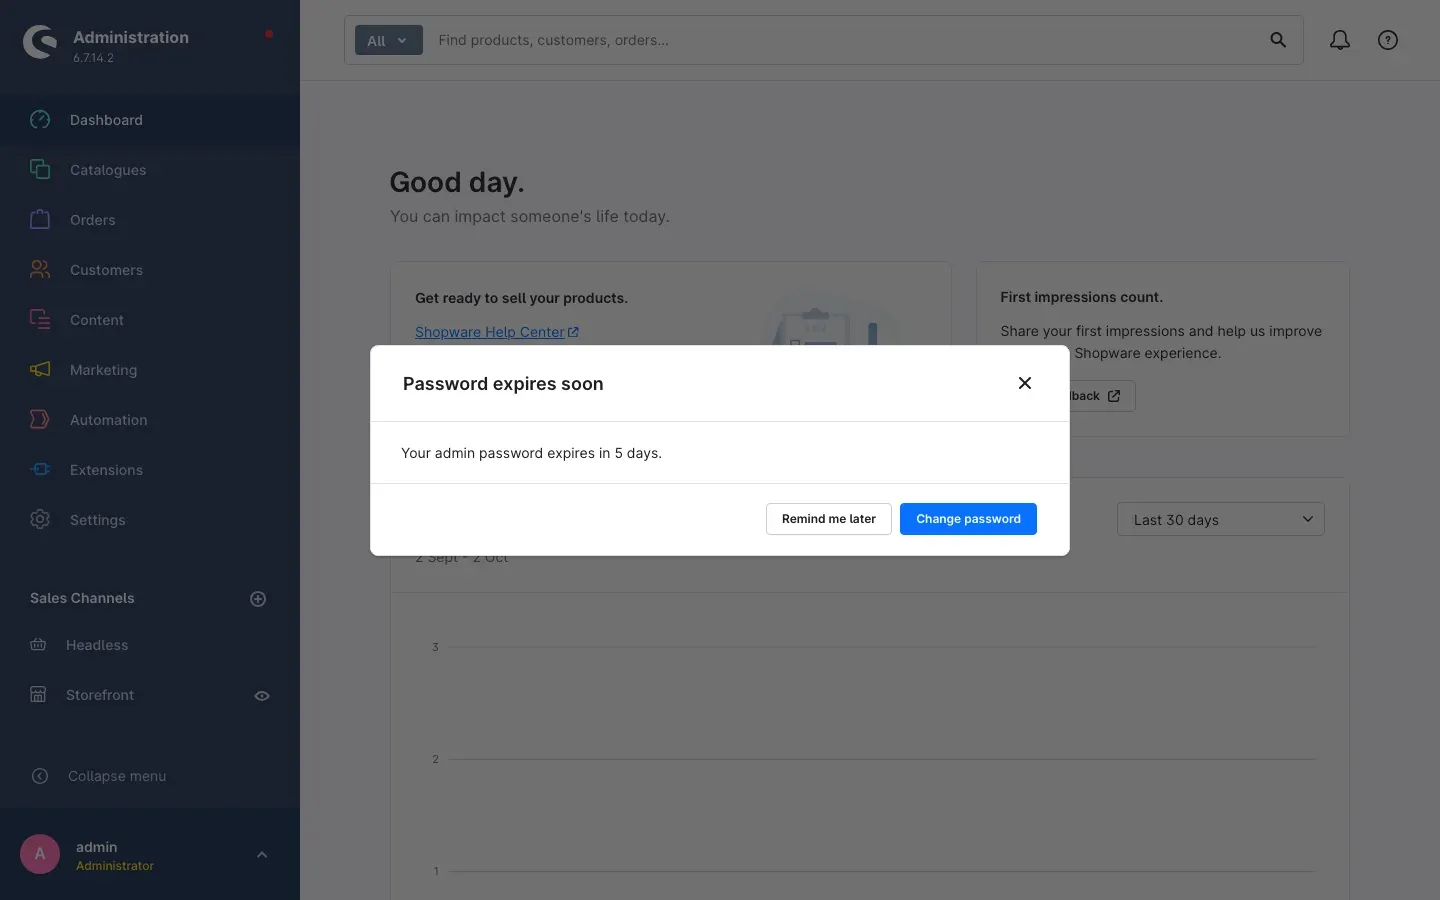The image size is (1440, 900).
Task: Click the search magnifier icon
Action: [x=1278, y=40]
